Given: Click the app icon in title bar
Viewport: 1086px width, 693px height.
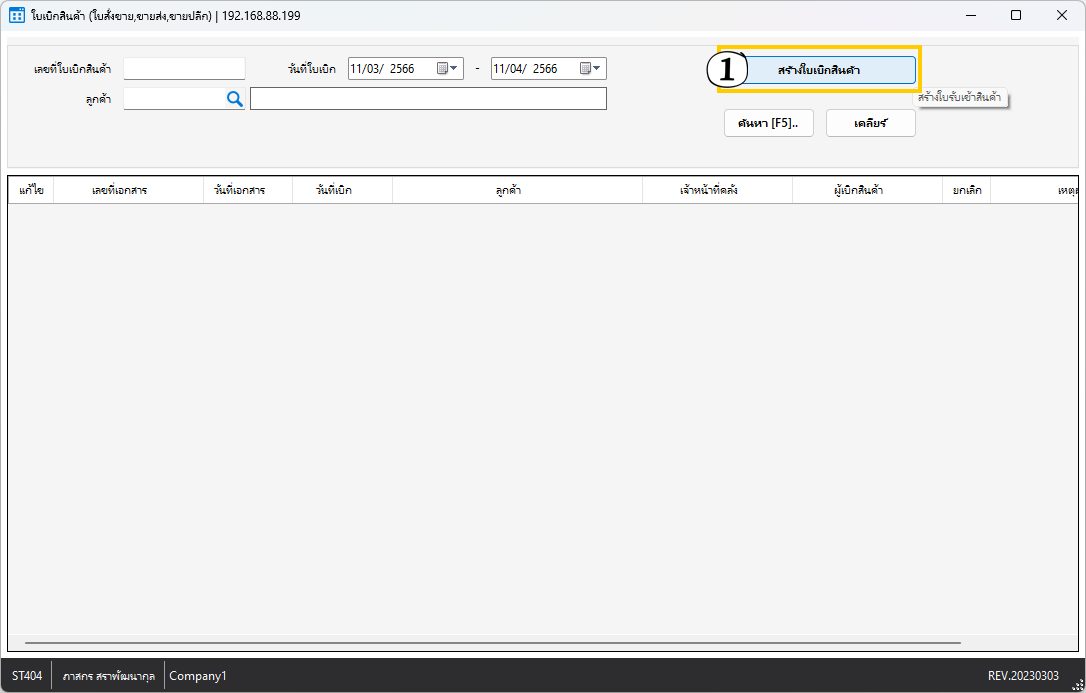Looking at the screenshot, I should point(16,15).
